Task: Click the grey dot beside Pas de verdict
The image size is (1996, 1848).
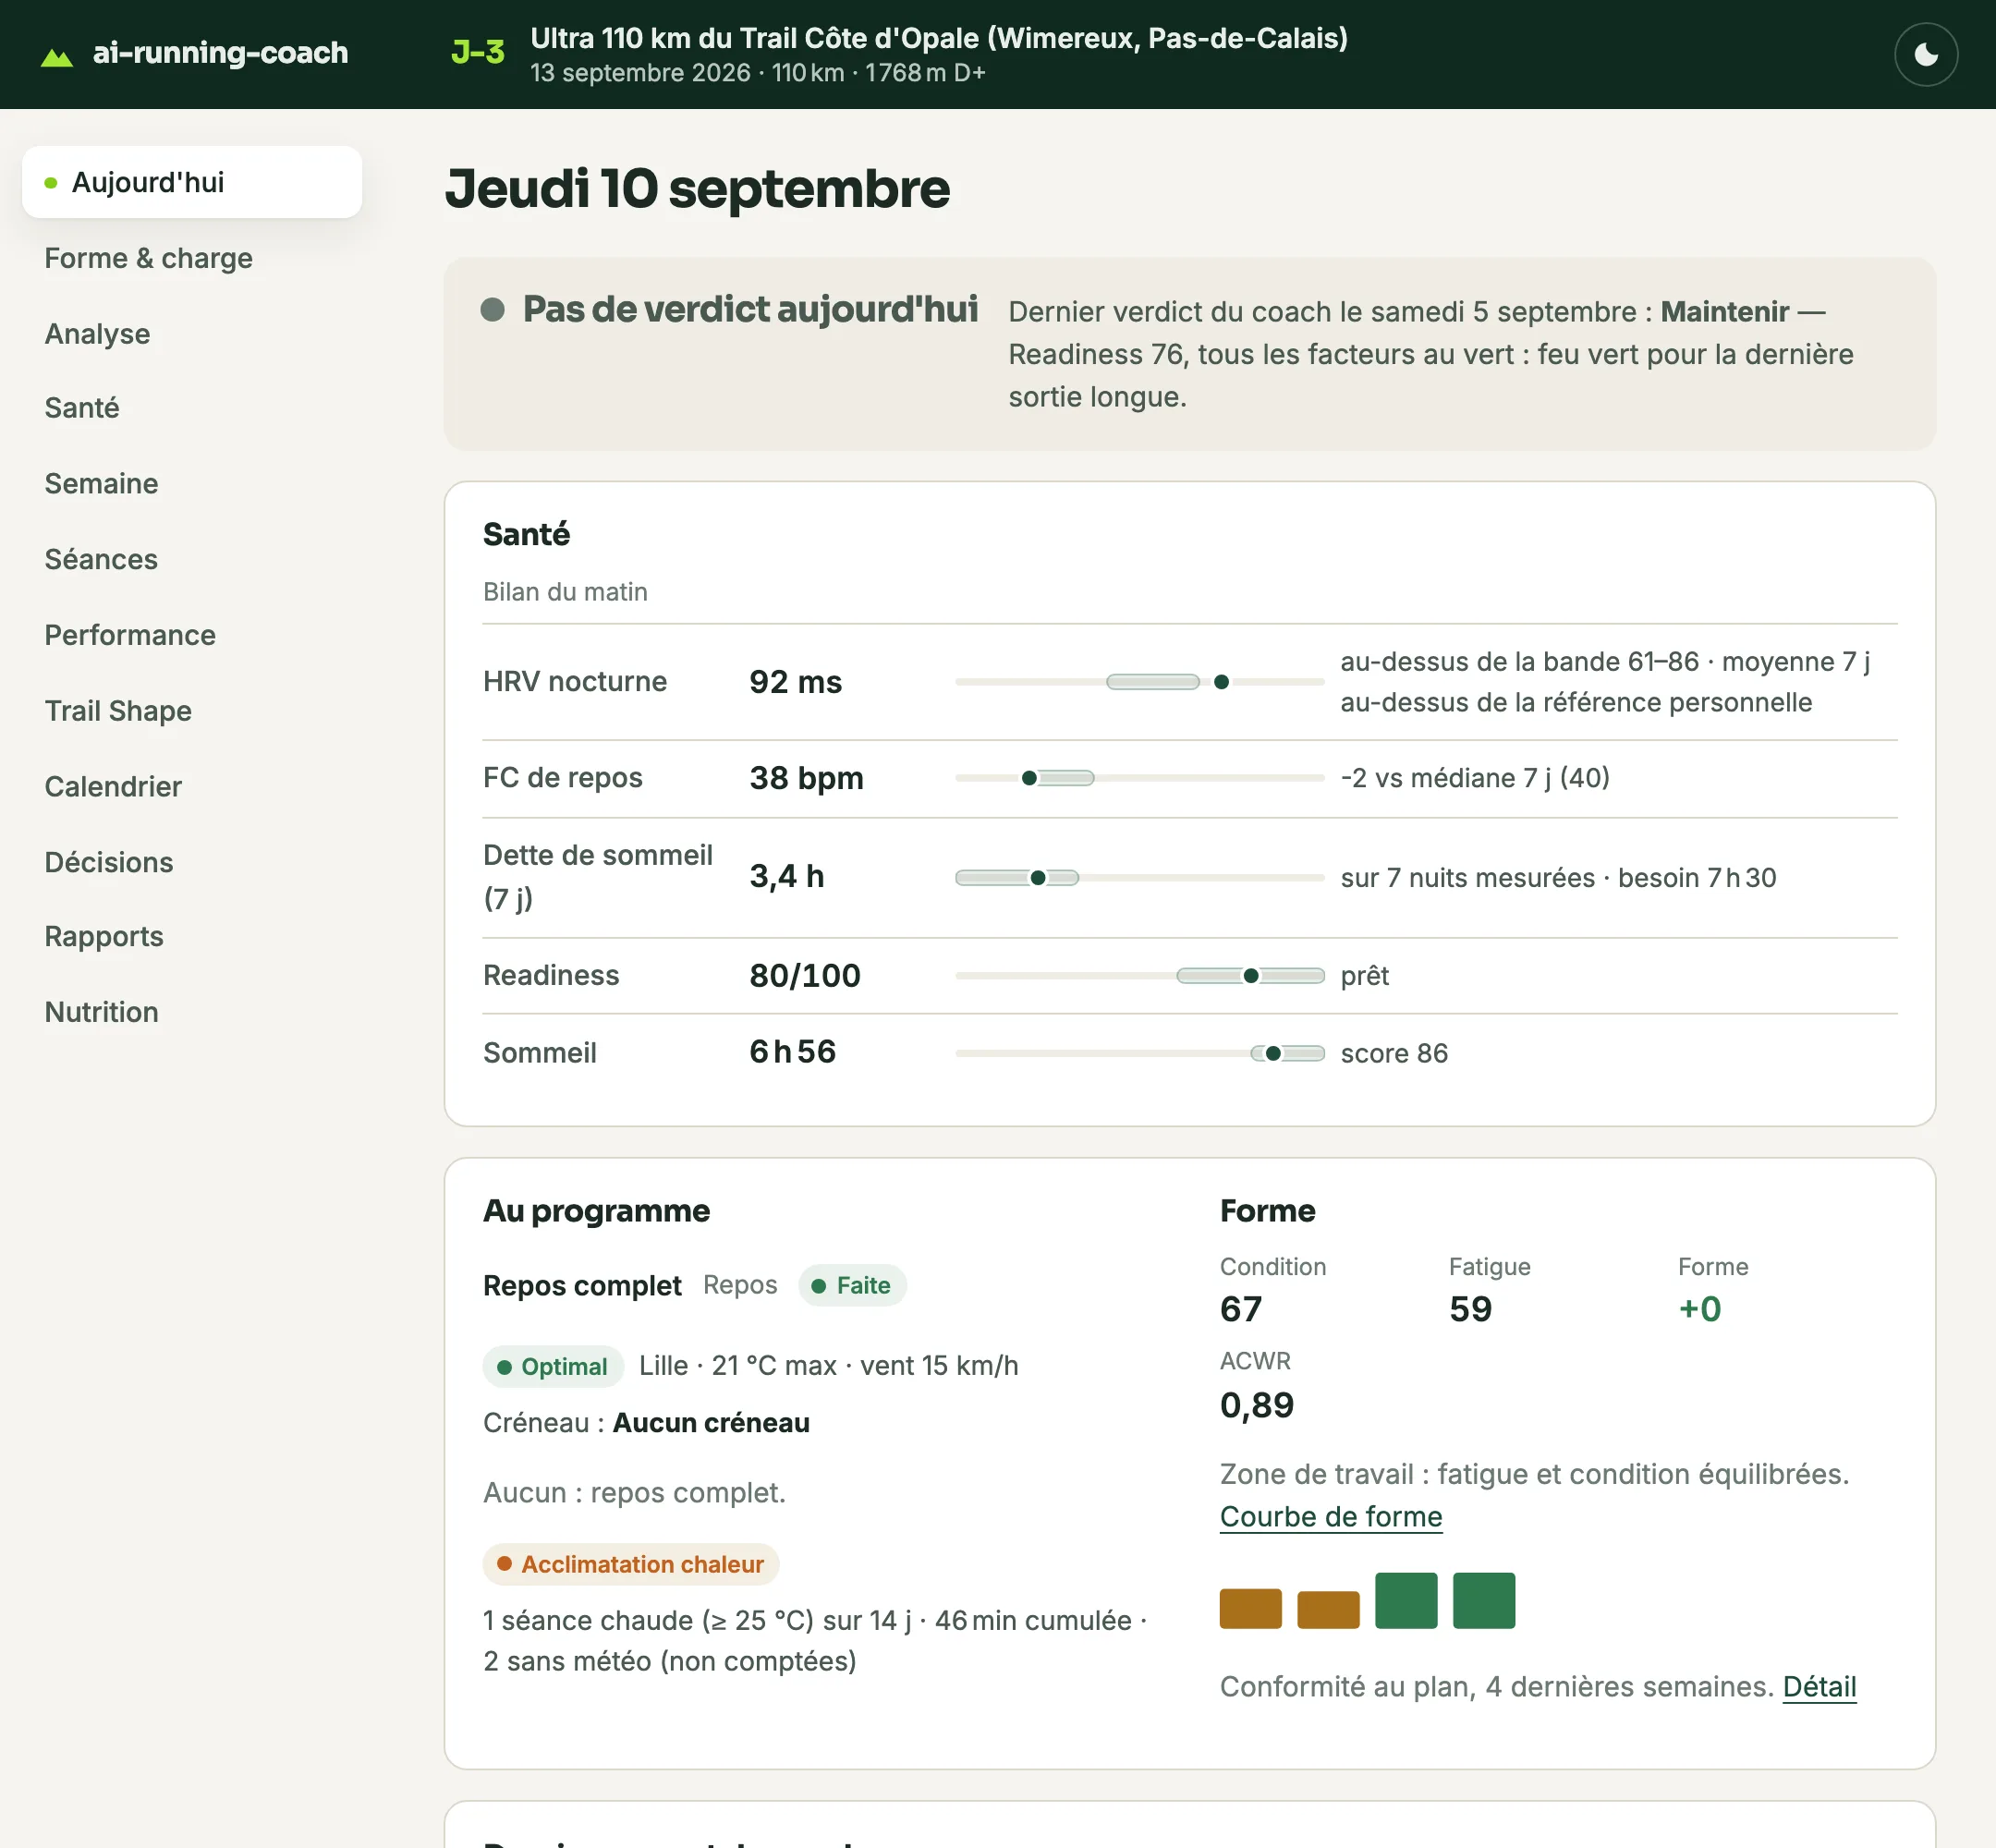Action: click(x=492, y=309)
